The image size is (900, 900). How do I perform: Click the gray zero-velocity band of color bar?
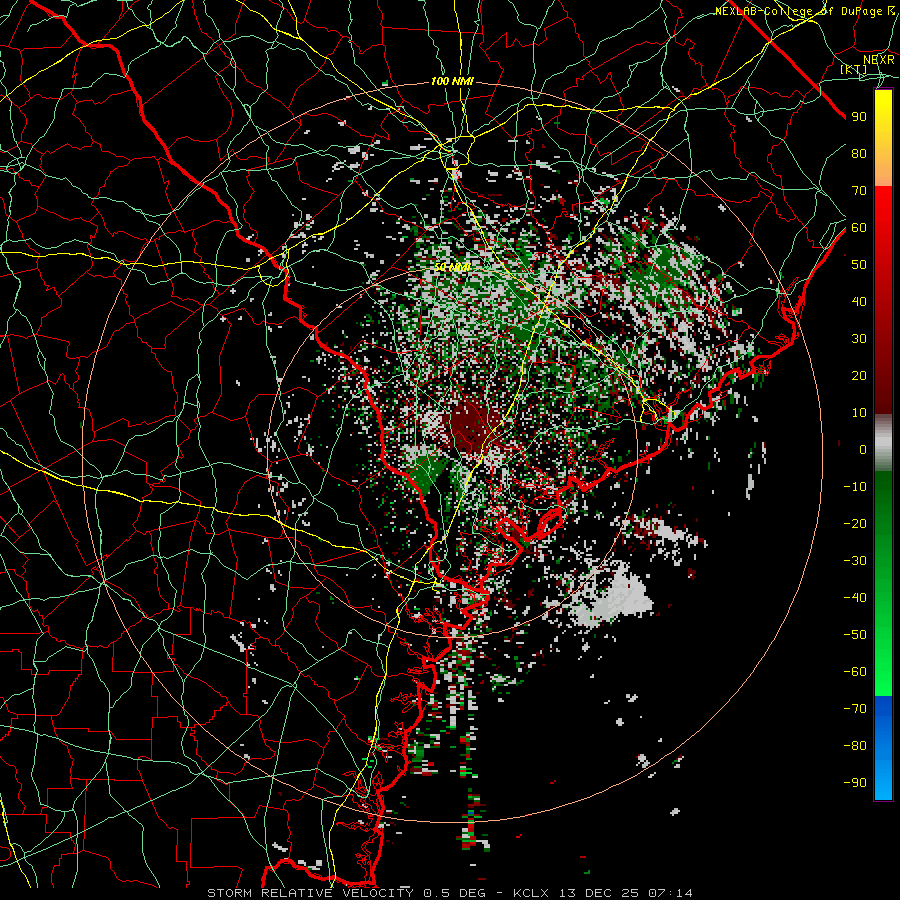[883, 442]
